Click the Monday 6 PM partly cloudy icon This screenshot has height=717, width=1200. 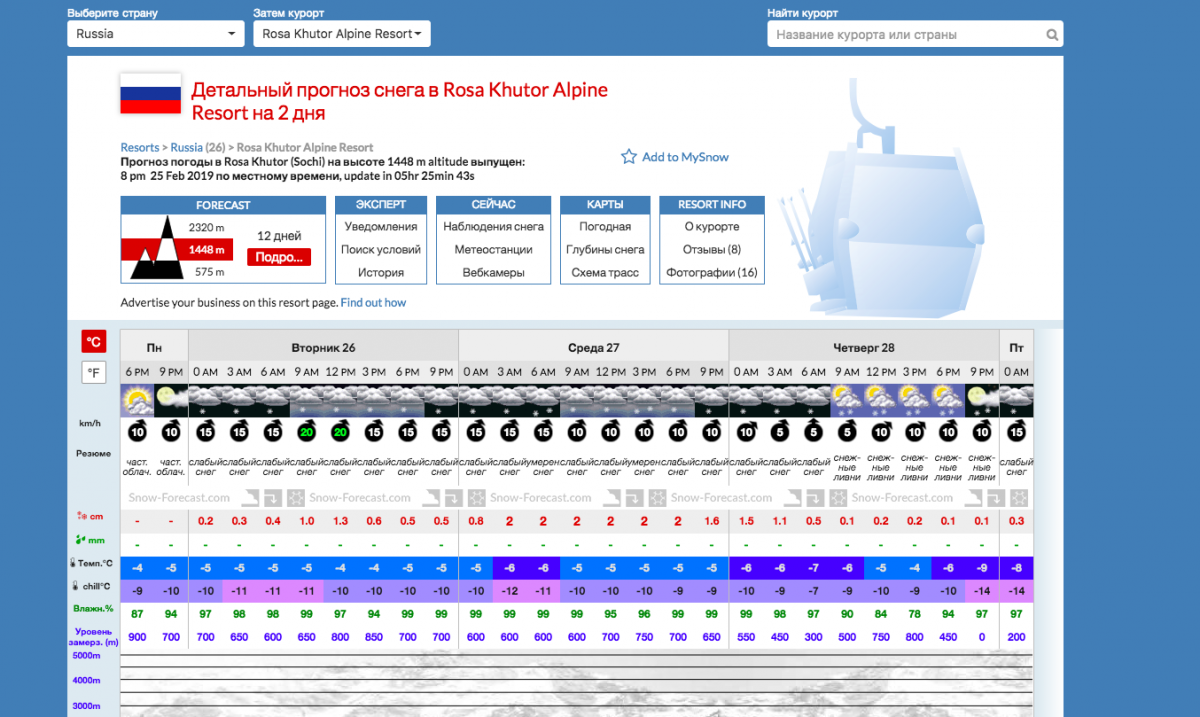pyautogui.click(x=137, y=401)
